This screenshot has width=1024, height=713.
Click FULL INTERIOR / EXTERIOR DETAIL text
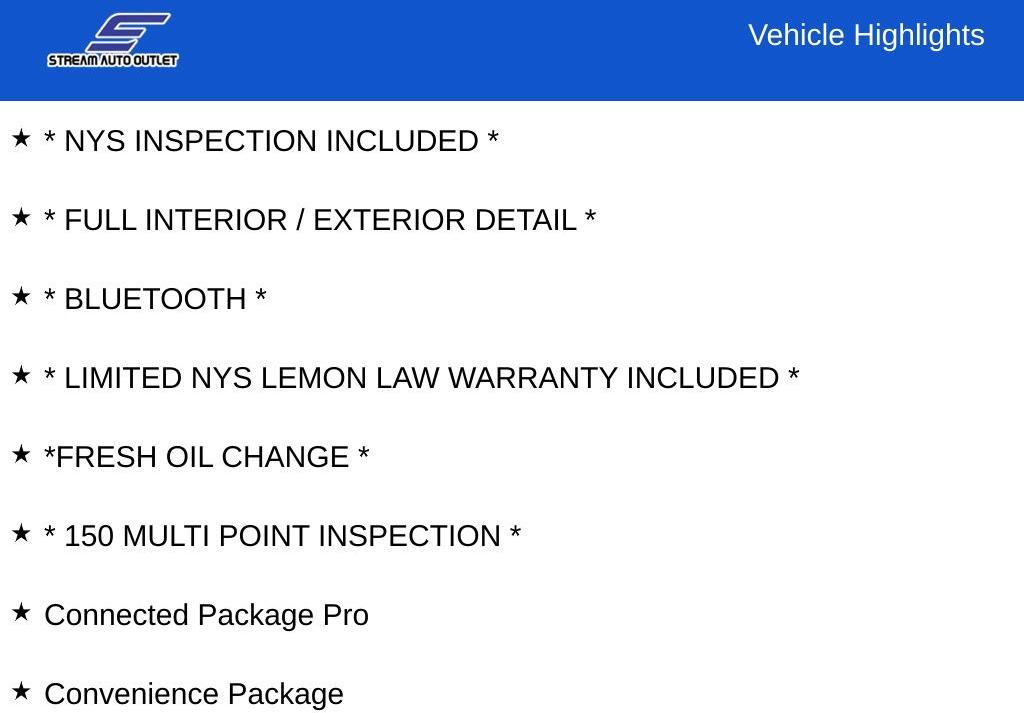[x=320, y=220]
